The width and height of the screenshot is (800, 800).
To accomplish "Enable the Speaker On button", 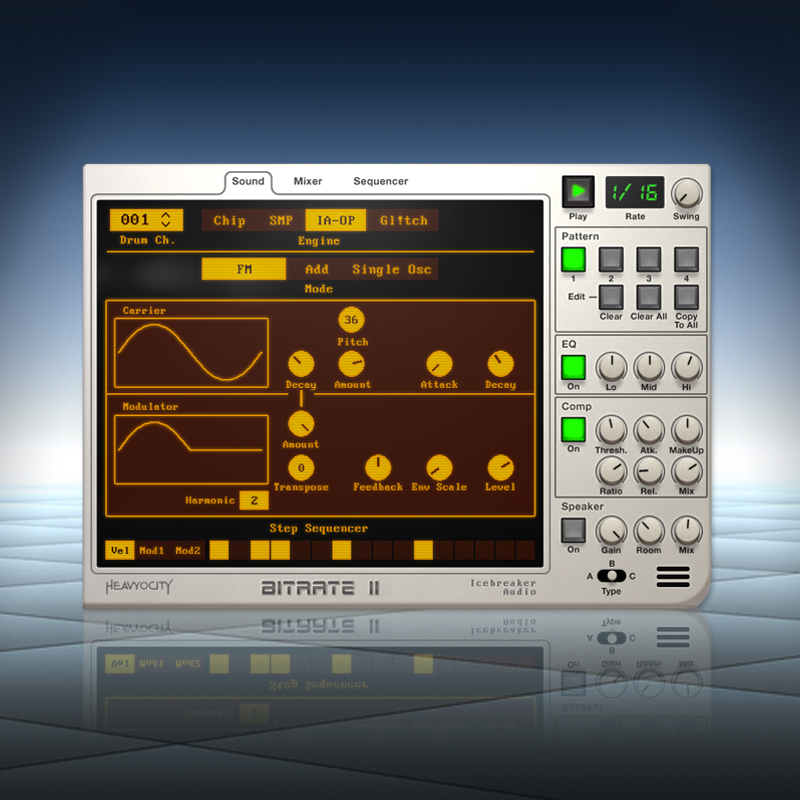I will 573,530.
